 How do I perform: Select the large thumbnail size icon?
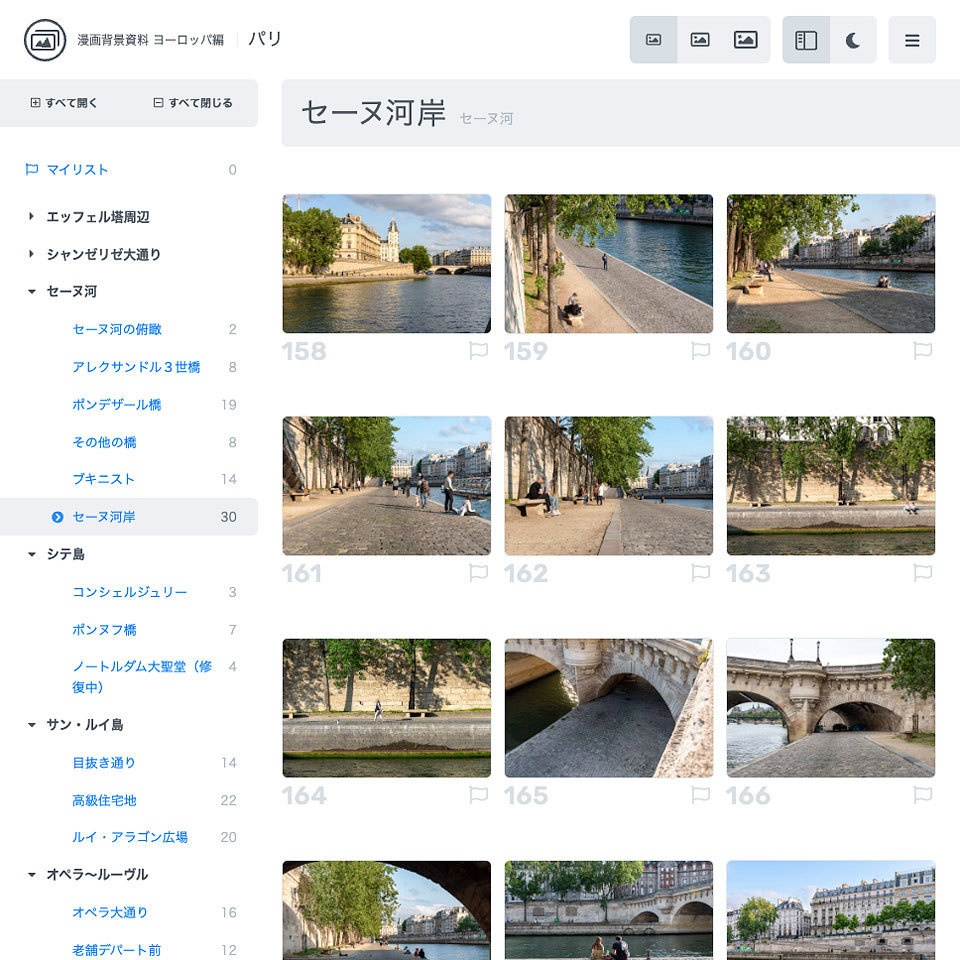pyautogui.click(x=745, y=39)
